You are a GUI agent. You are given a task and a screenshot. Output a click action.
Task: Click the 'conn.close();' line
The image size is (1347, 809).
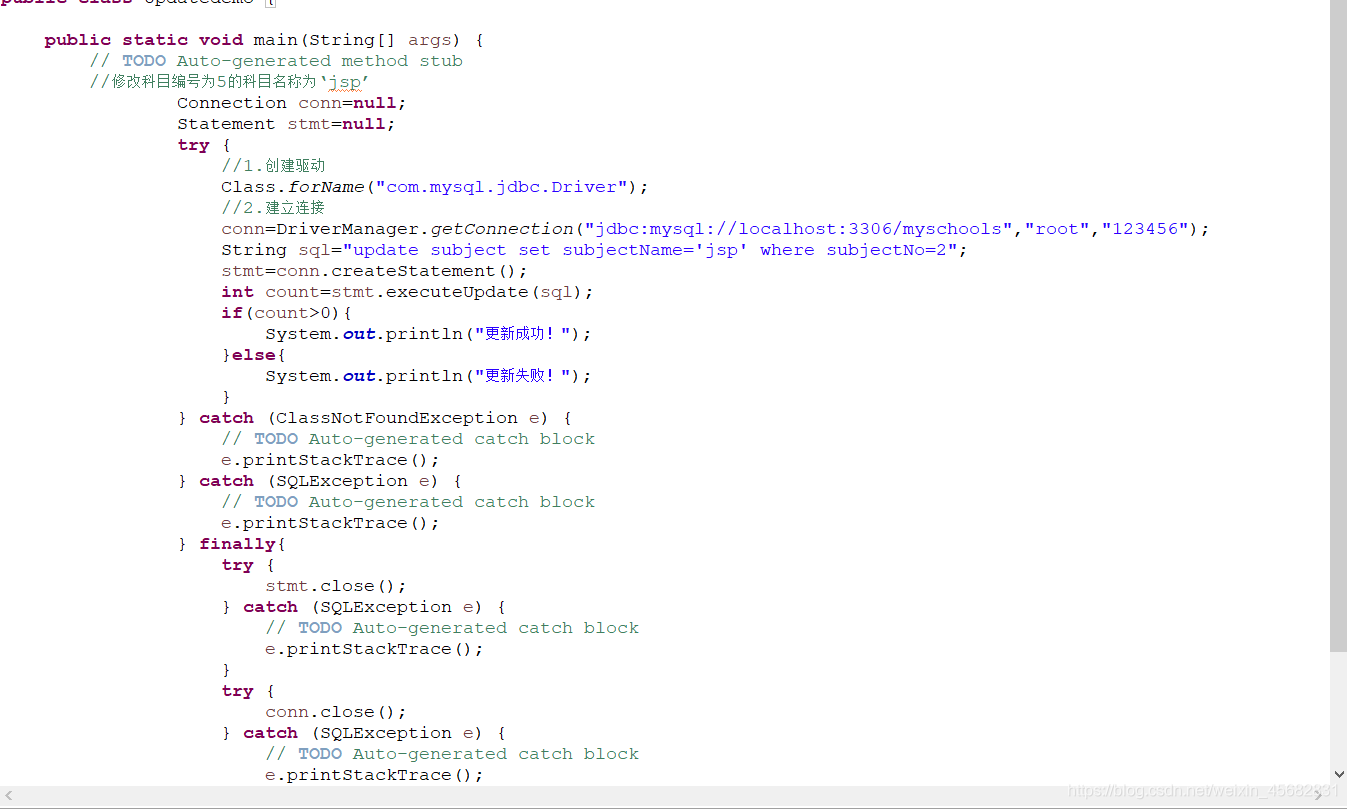point(335,712)
